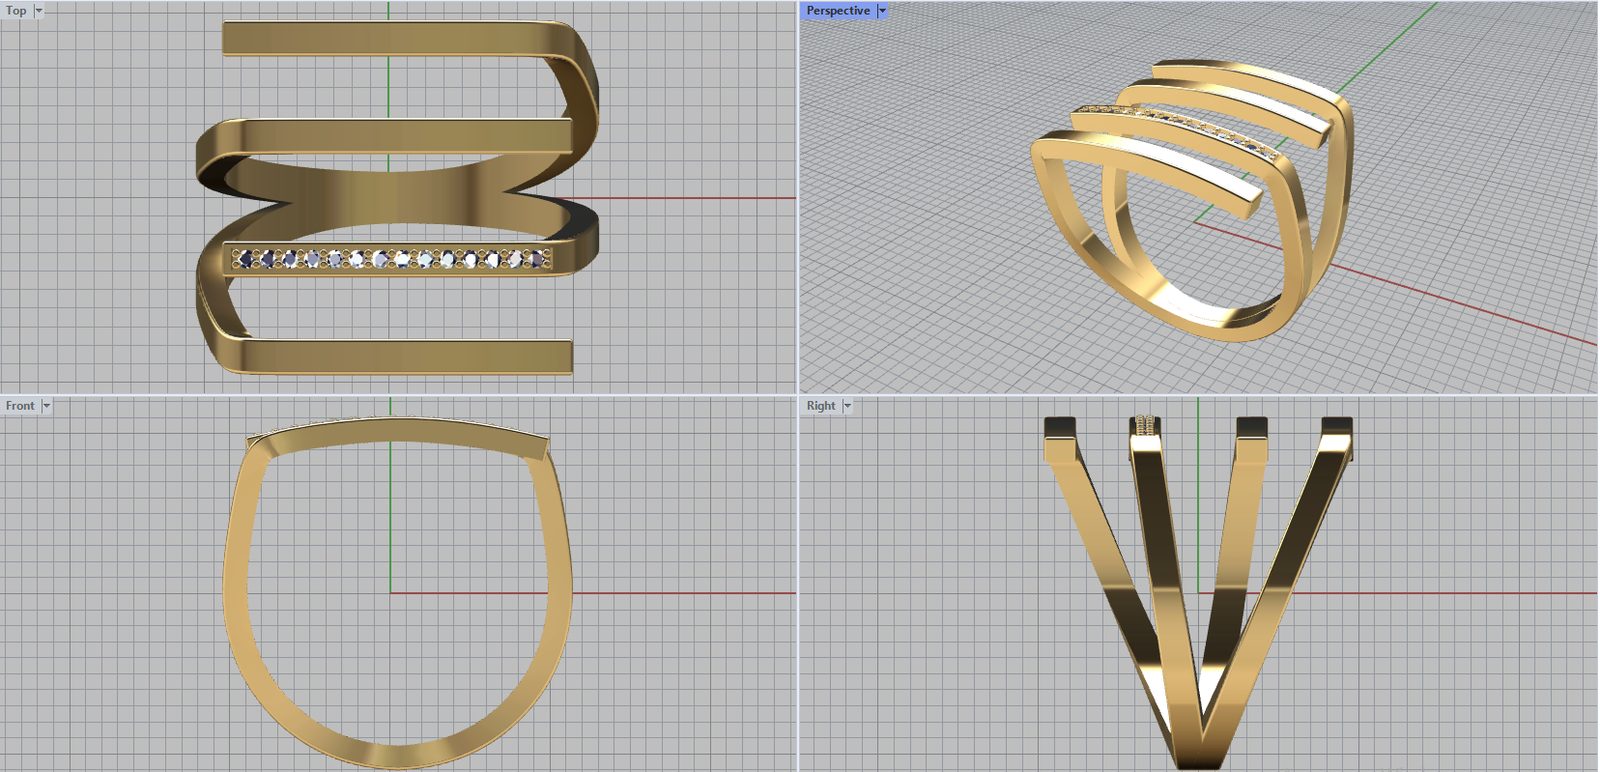Expand the Right viewport dropdown arrow
The image size is (1600, 772).
click(x=847, y=406)
